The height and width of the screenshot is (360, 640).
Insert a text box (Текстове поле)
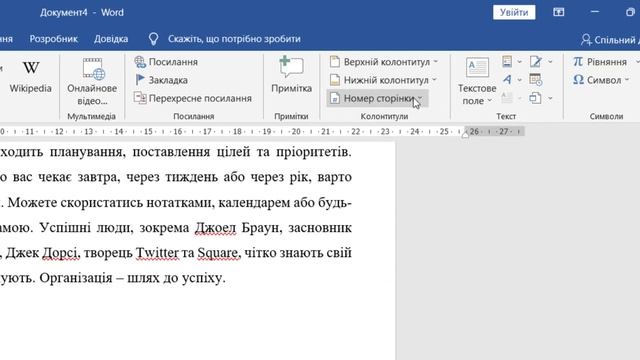coord(477,82)
